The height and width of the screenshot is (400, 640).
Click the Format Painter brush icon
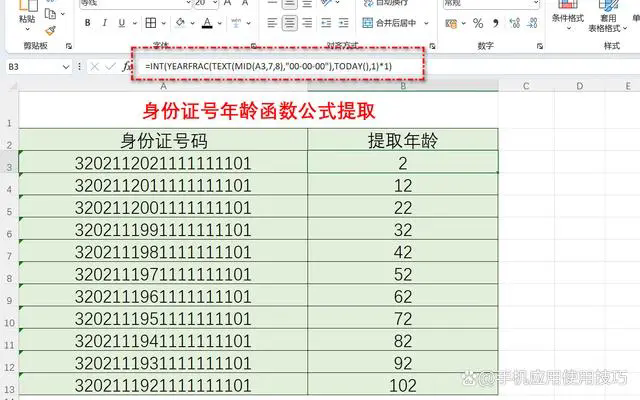point(51,31)
